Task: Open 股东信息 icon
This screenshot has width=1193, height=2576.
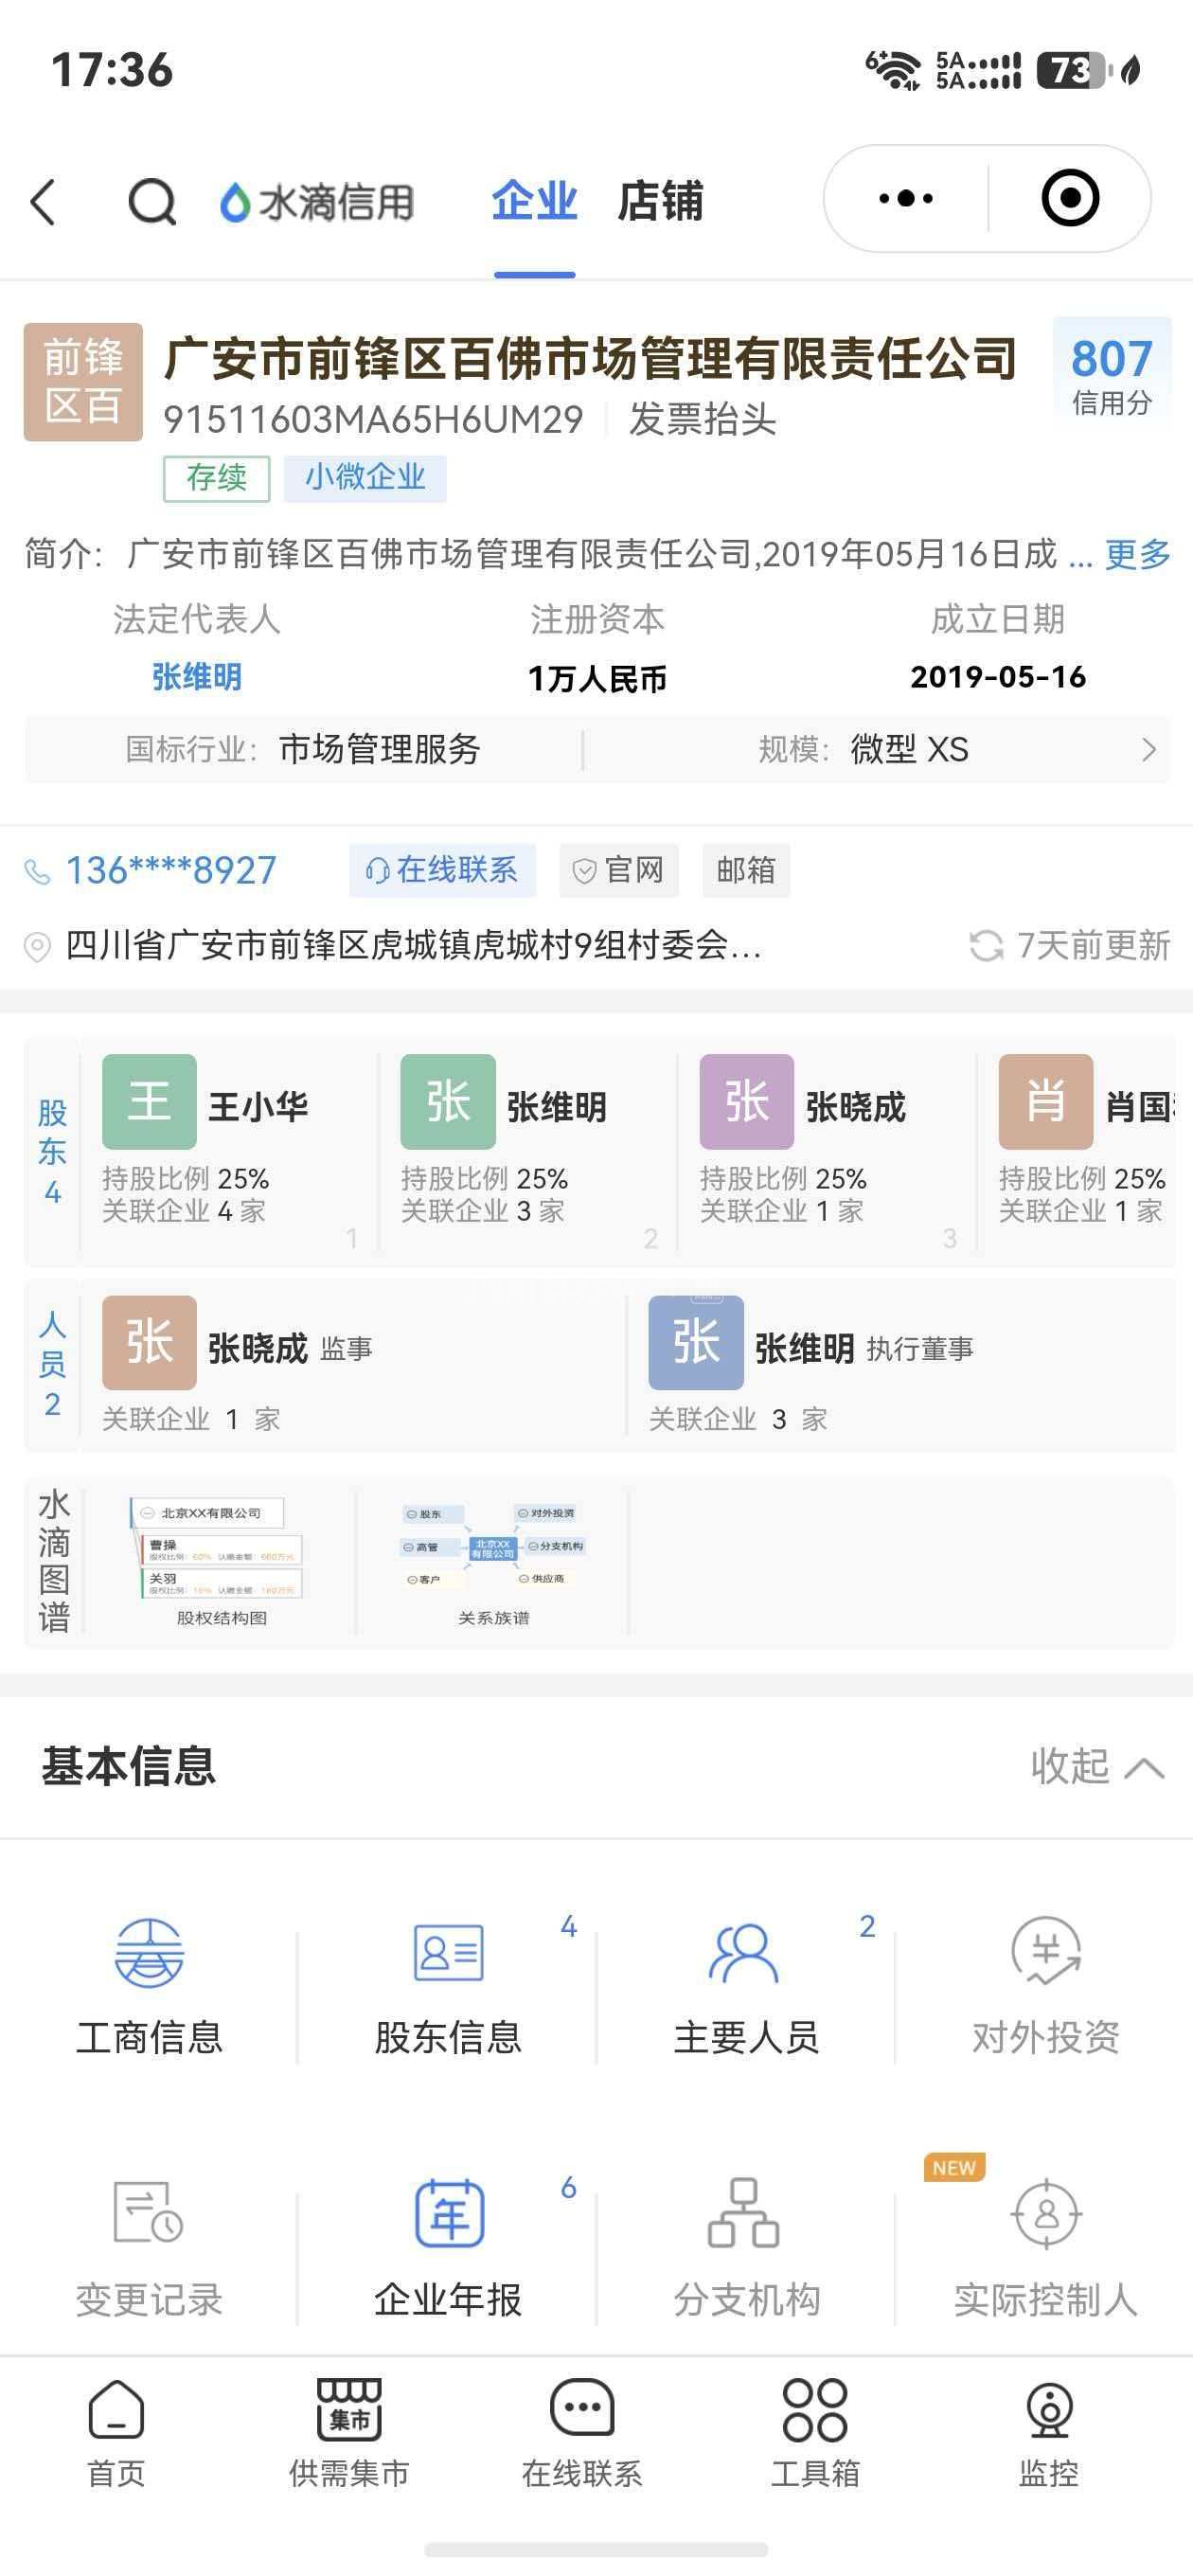Action: pos(448,1985)
